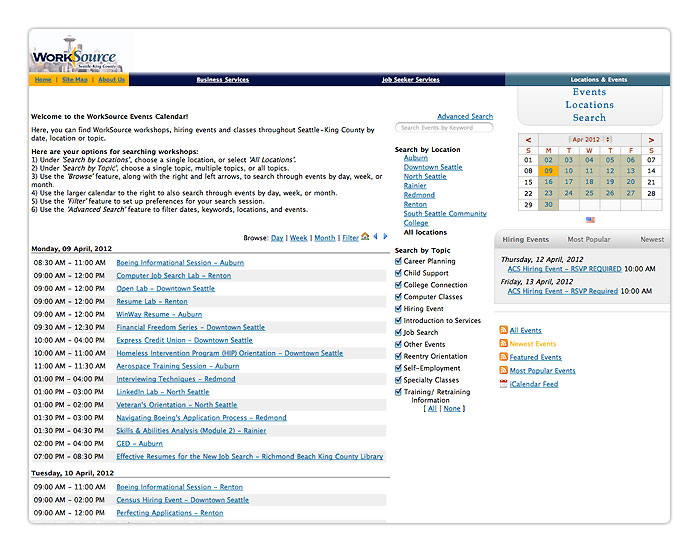Screen dimensions: 700x553
Task: Open LinkedIn Lab - North Seattle event
Action: coord(162,391)
